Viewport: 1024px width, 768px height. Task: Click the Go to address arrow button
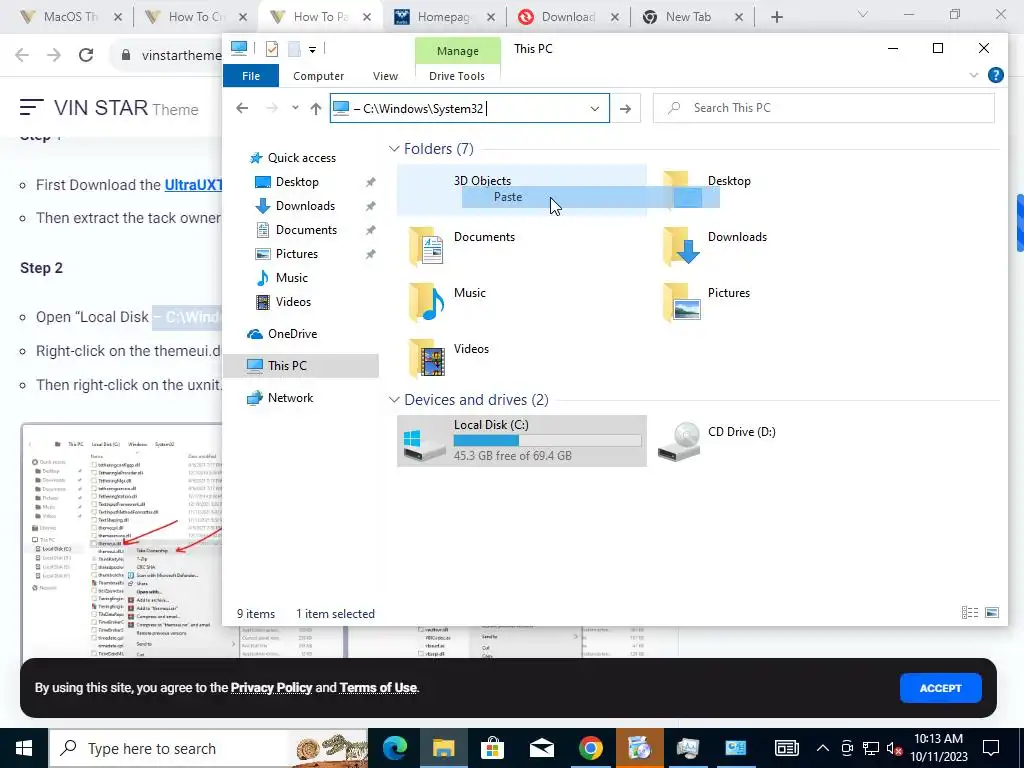[x=626, y=108]
